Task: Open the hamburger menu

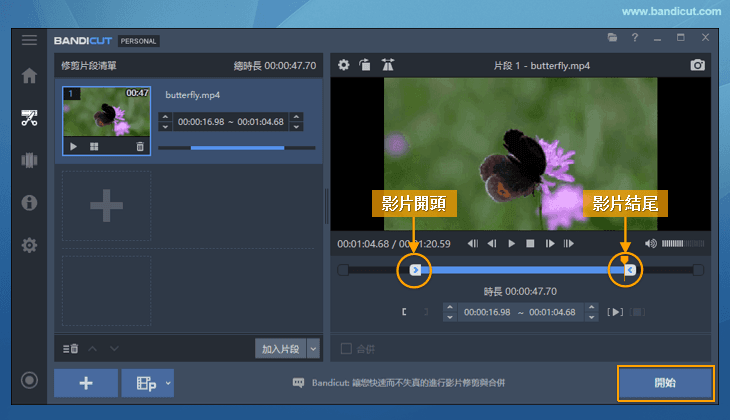Action: click(29, 40)
